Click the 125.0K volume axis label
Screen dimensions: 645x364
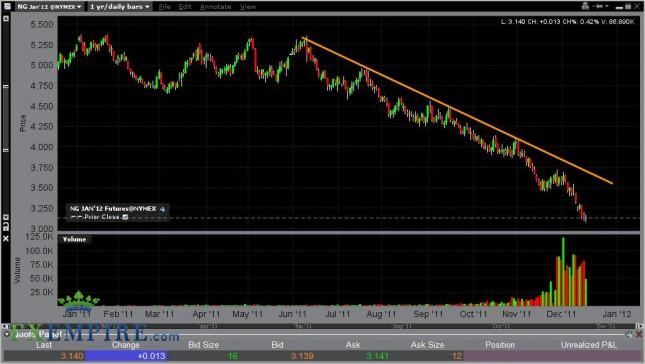click(x=39, y=236)
